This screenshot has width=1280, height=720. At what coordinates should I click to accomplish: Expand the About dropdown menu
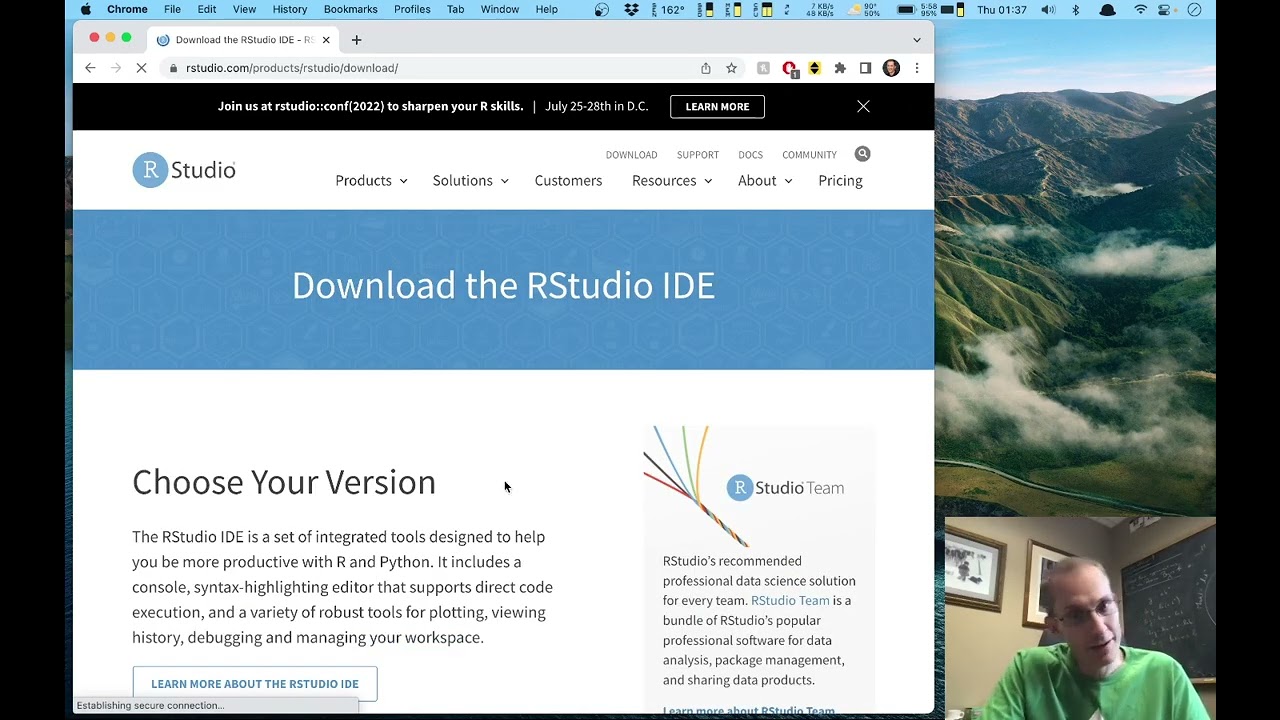tap(765, 180)
